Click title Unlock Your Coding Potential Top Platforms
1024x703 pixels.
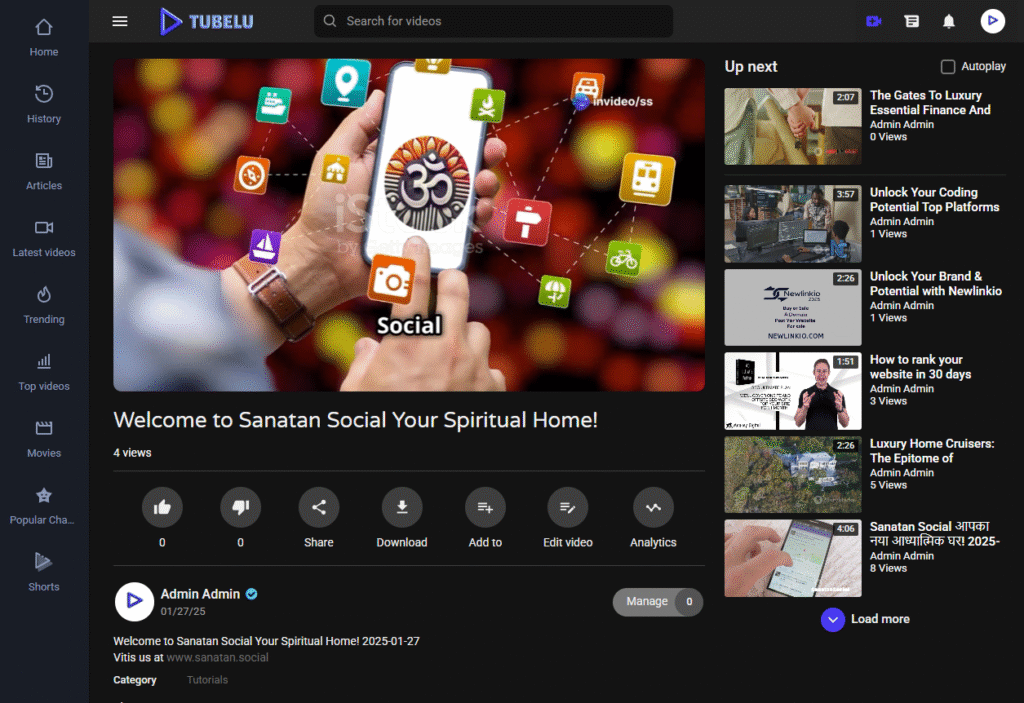click(x=935, y=200)
